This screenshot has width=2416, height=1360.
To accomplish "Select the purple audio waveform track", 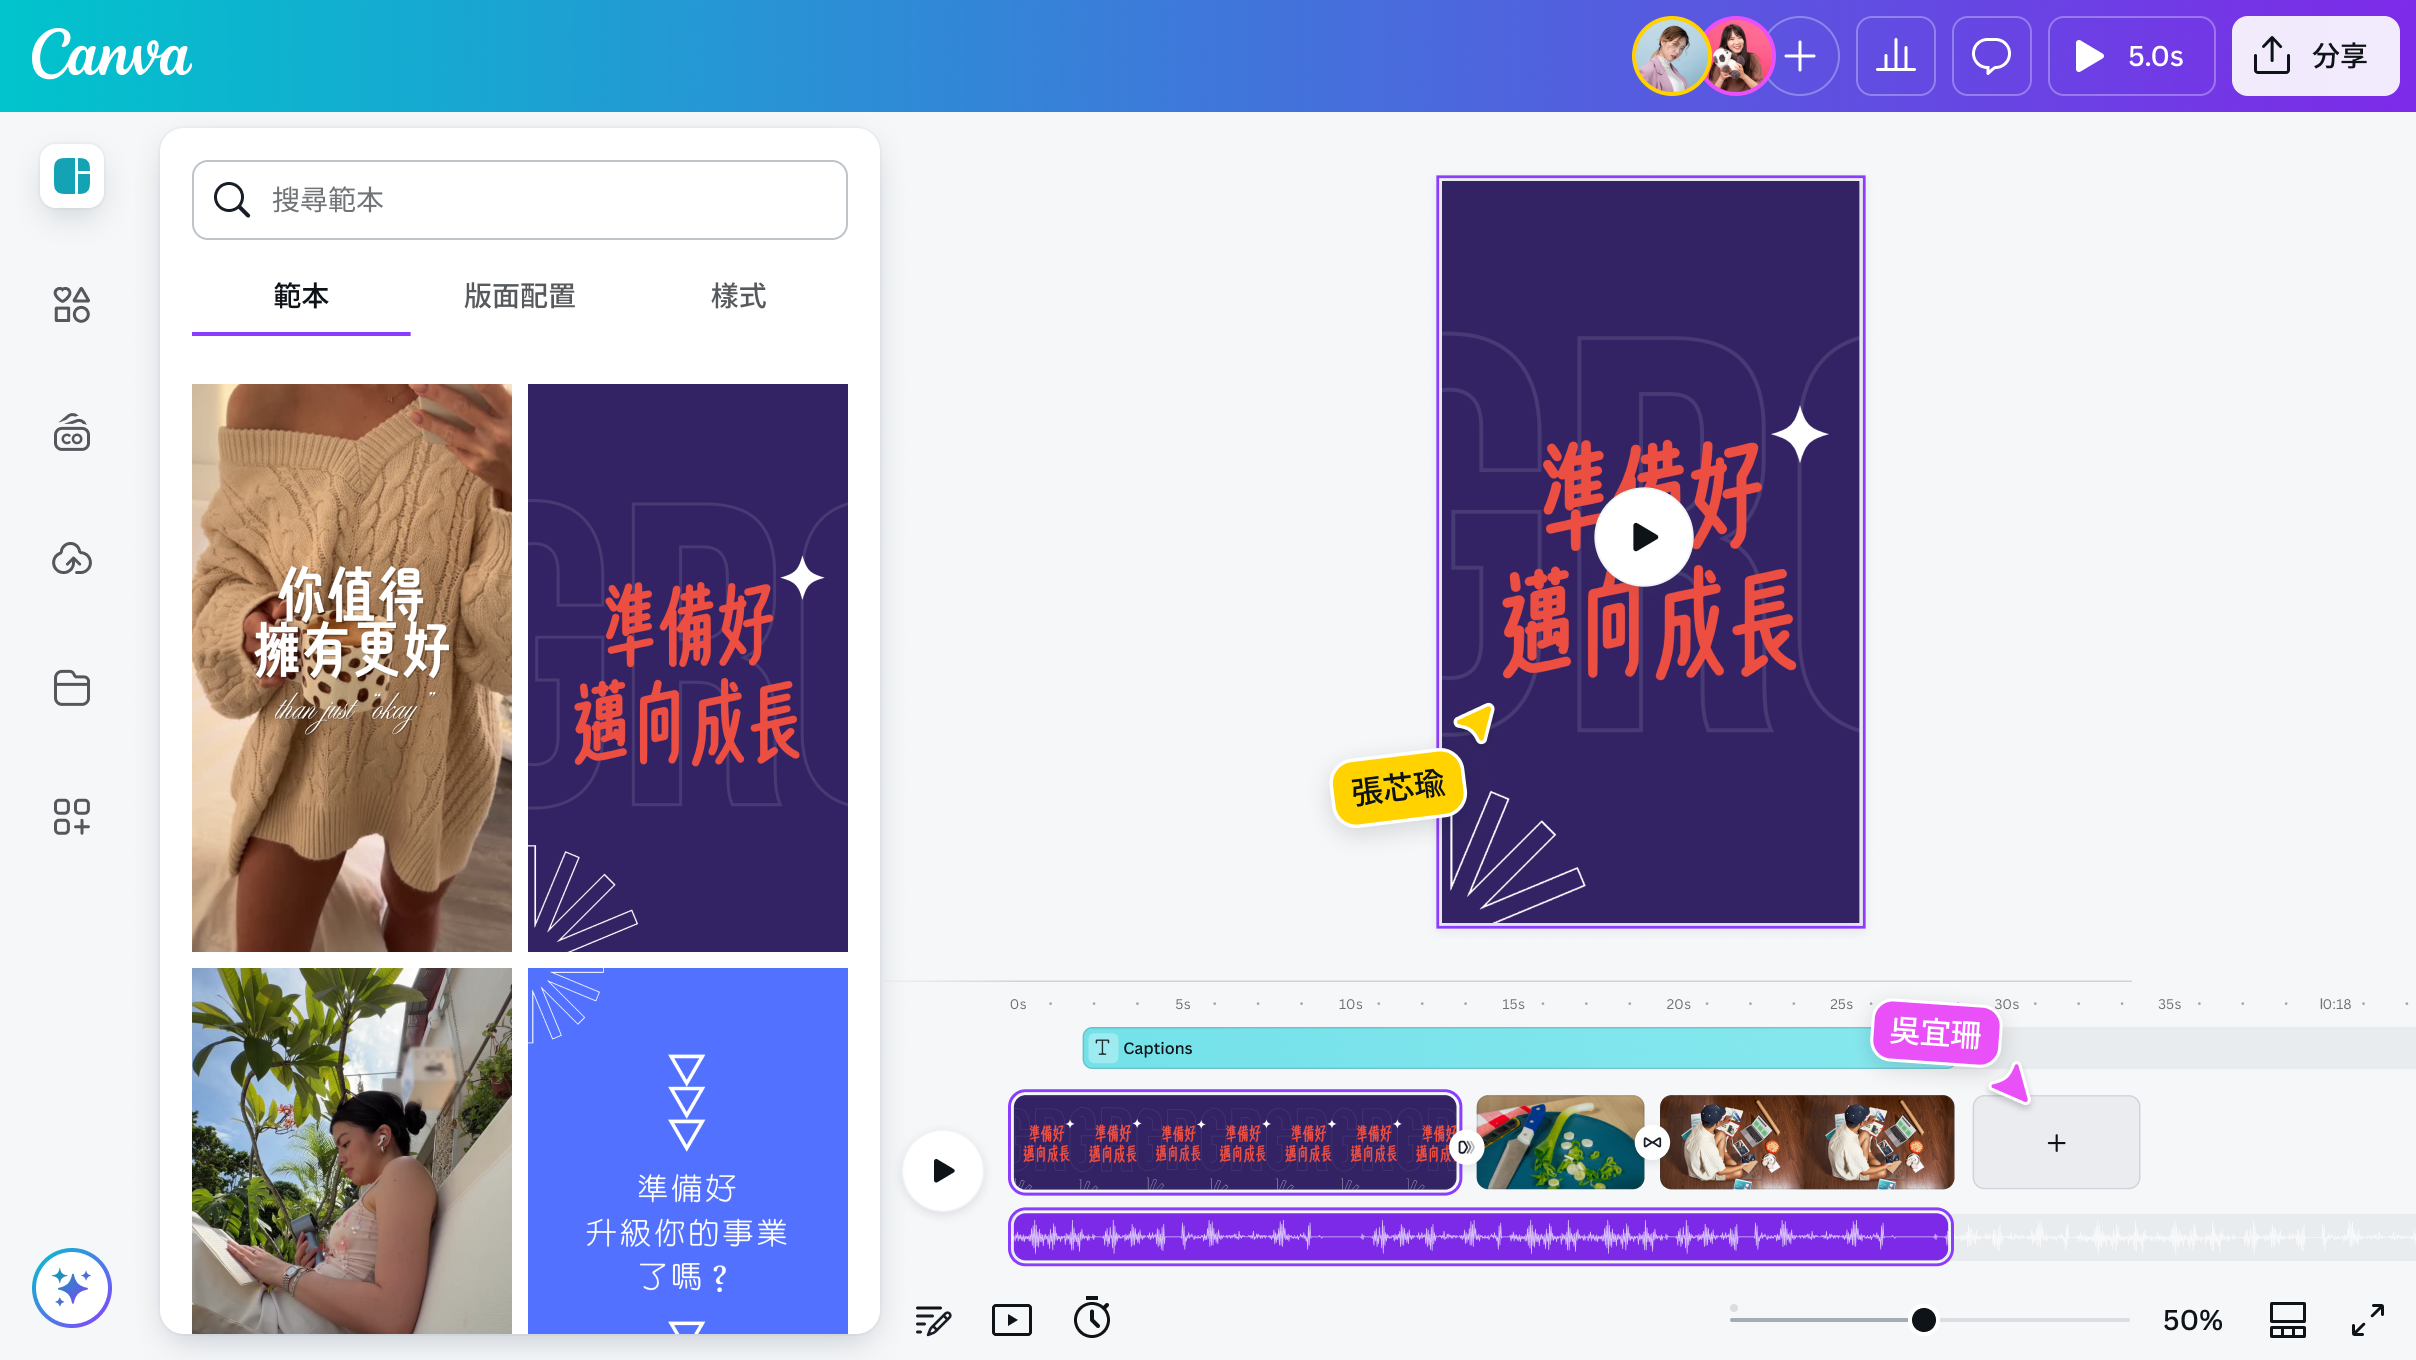I will tap(1481, 1237).
